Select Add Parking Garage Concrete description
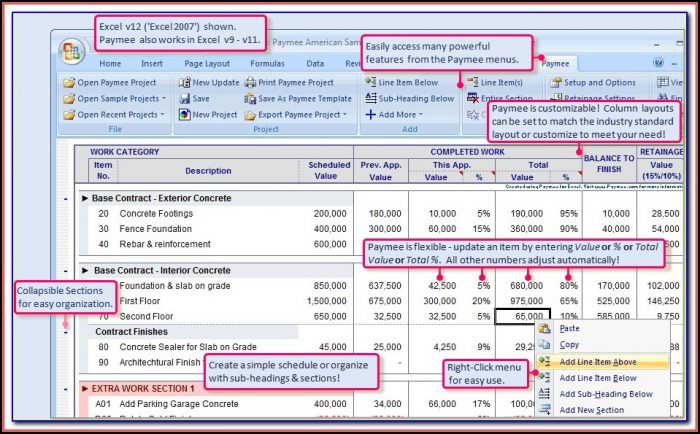700x434 pixels. [x=179, y=404]
